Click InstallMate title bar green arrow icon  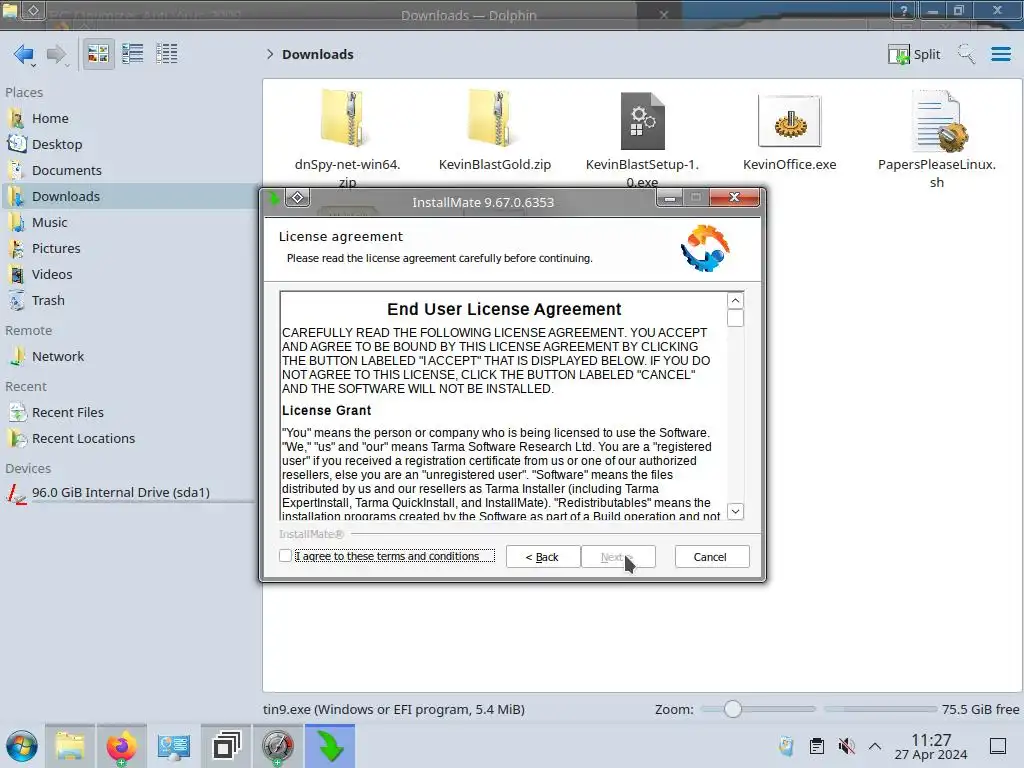click(x=273, y=197)
